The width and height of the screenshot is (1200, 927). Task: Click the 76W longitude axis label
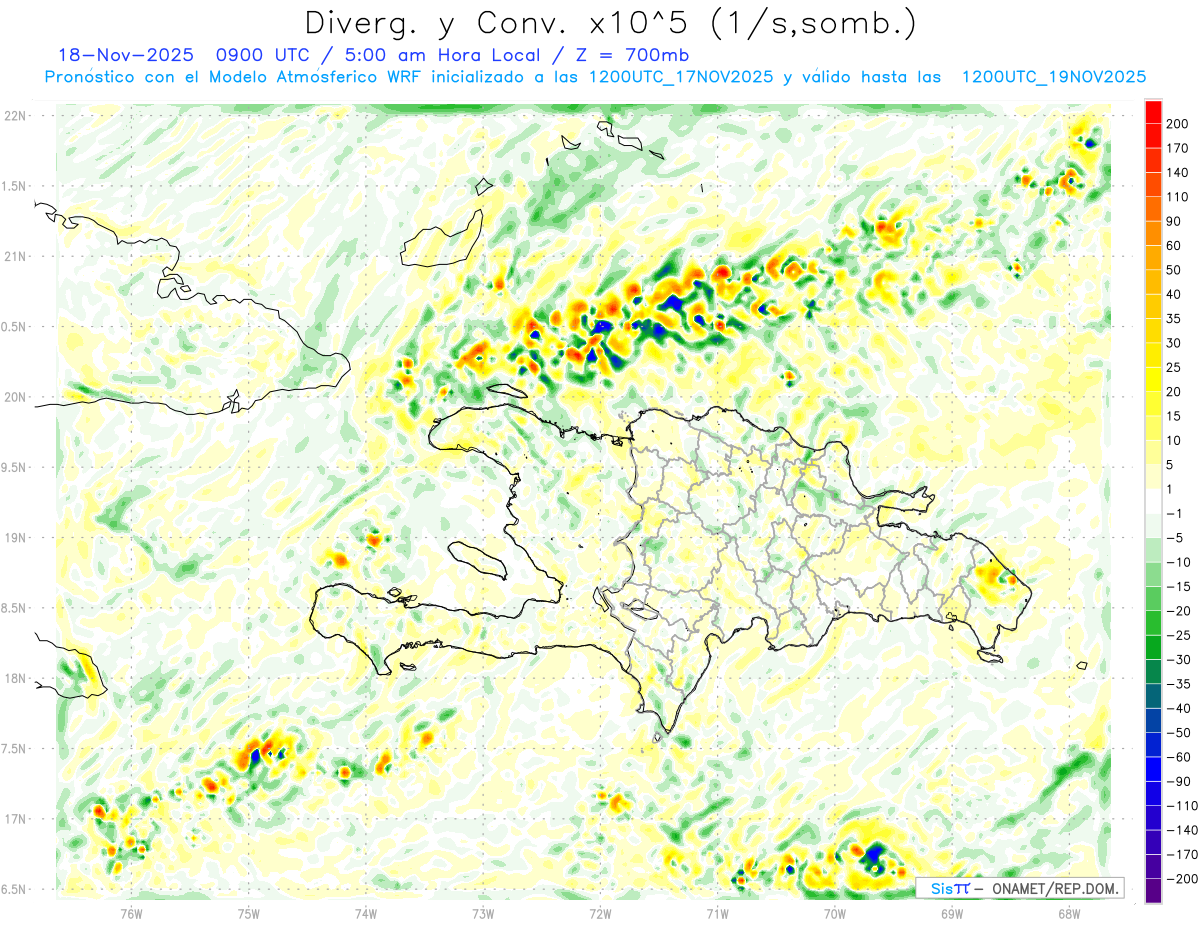click(x=131, y=912)
